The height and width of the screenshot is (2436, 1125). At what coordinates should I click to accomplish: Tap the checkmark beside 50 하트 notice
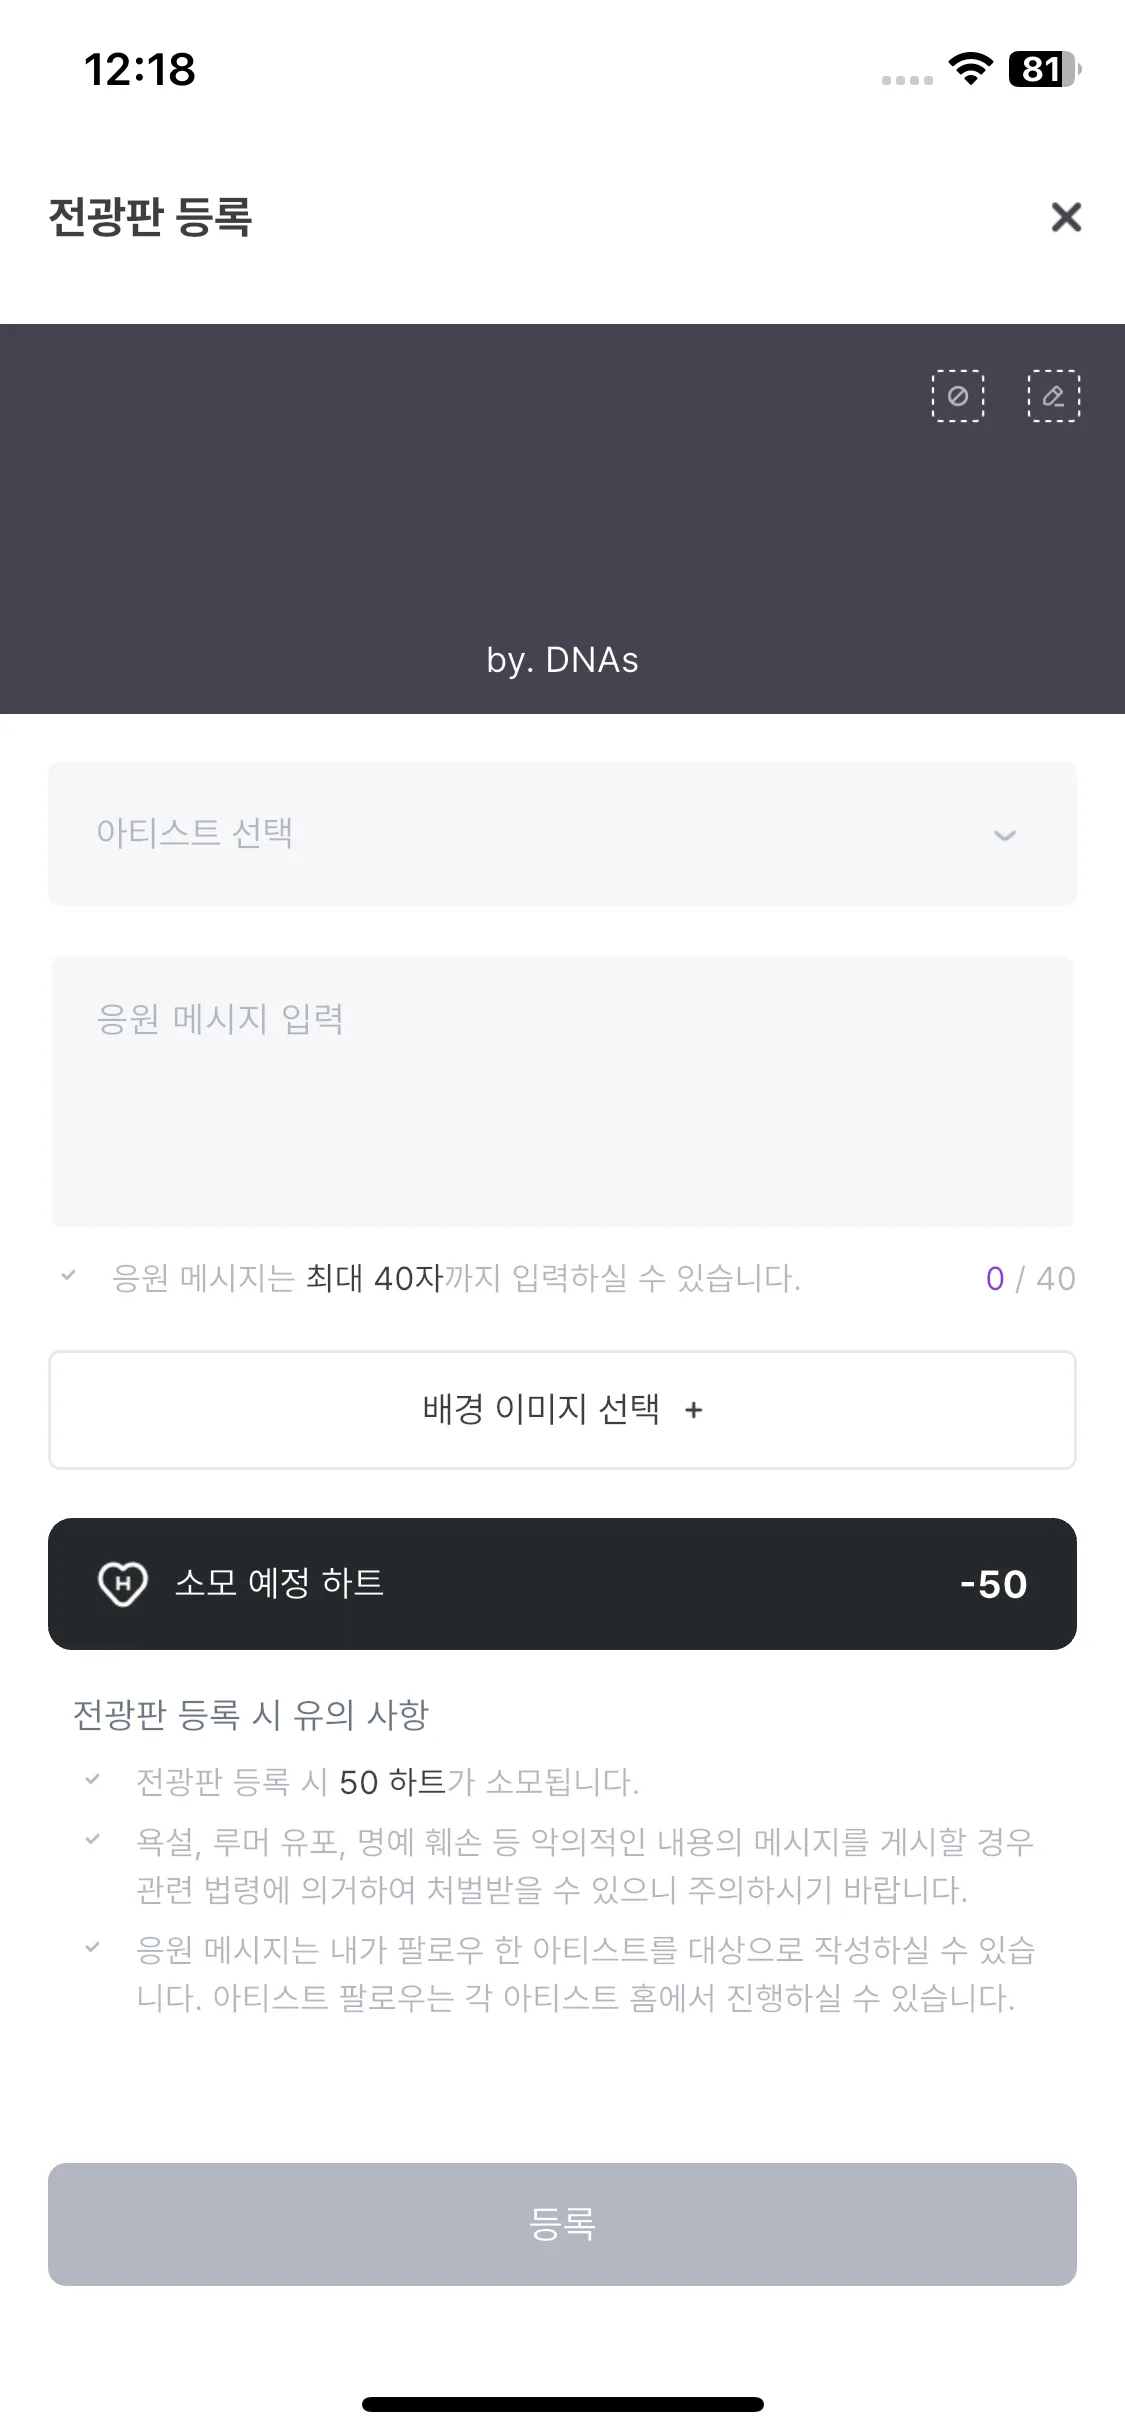[92, 1779]
